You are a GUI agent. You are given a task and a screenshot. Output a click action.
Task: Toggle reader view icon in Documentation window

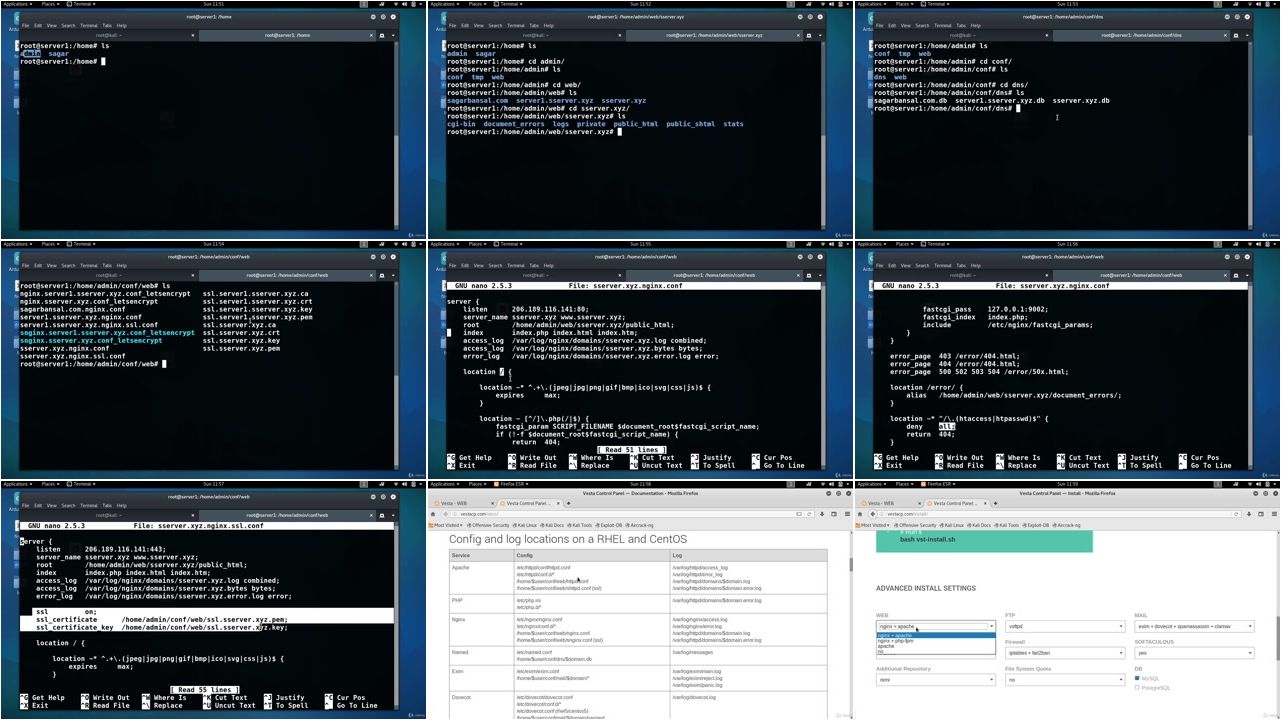click(798, 514)
